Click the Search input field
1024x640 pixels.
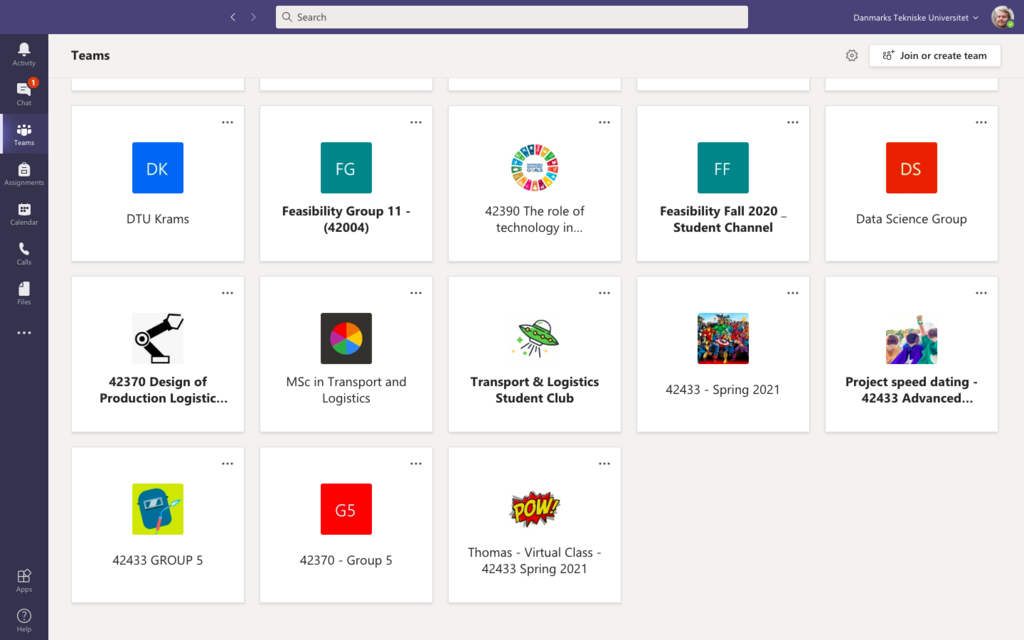[512, 17]
